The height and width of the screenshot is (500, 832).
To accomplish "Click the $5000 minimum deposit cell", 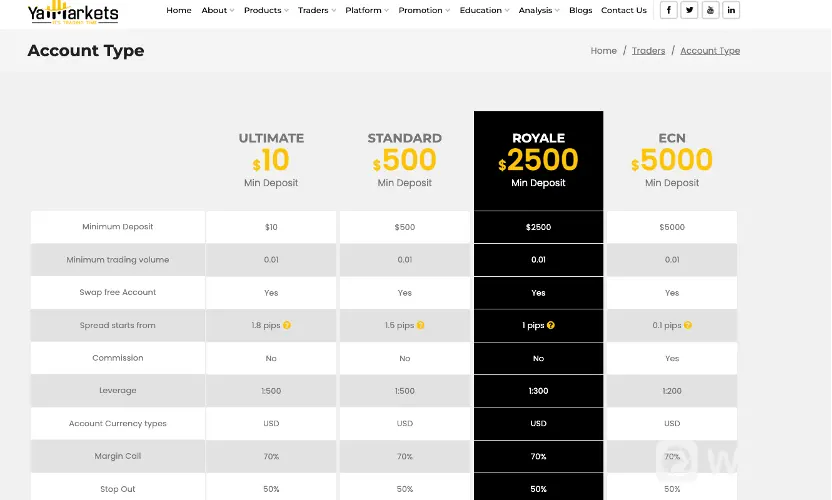I will point(672,227).
